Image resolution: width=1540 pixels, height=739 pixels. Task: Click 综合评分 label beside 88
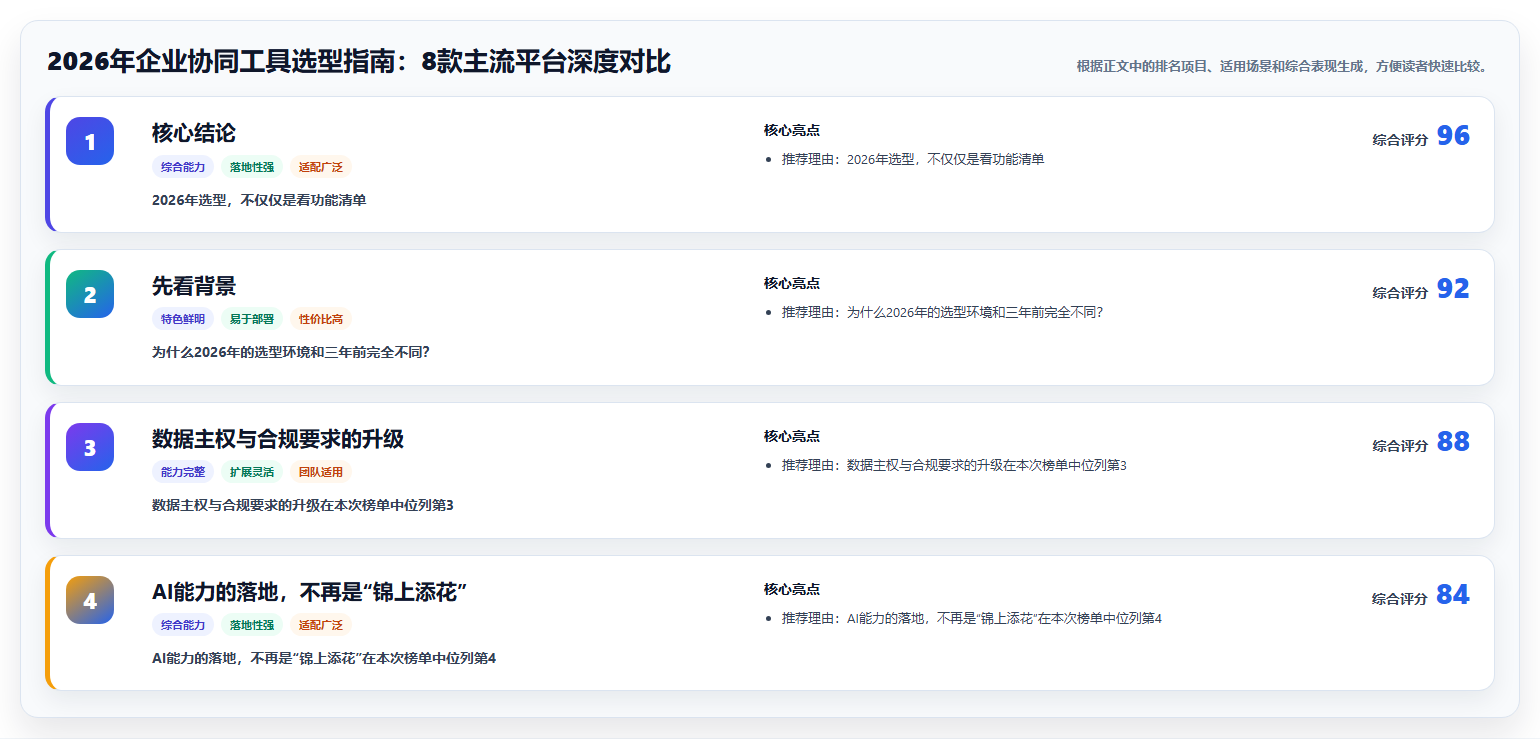pyautogui.click(x=1400, y=446)
